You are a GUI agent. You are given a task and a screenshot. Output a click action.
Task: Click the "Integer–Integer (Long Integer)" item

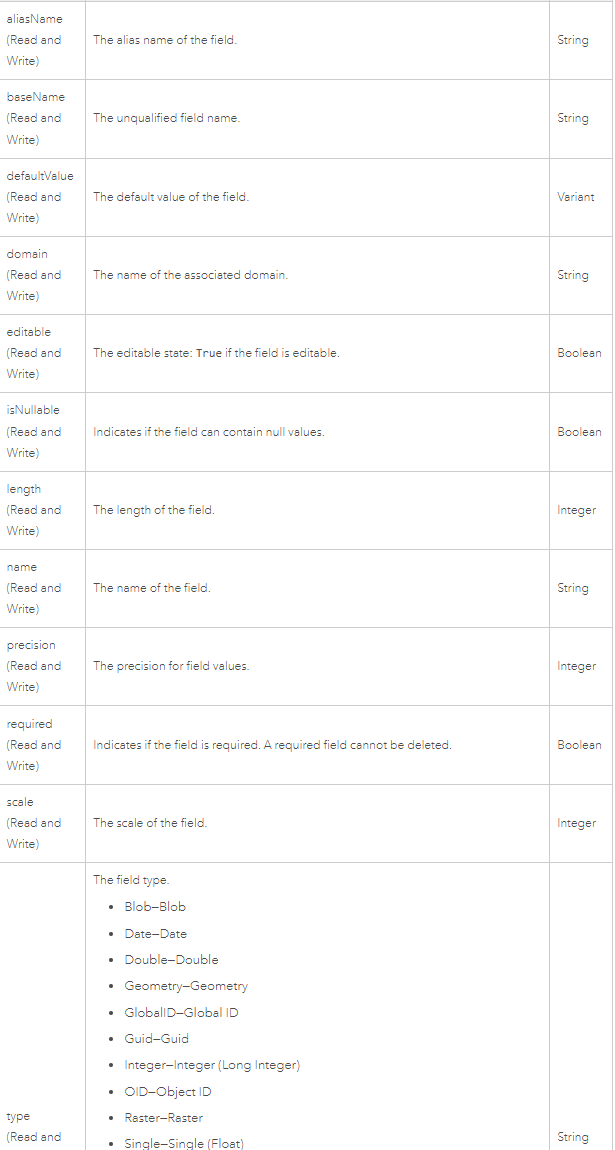click(212, 1065)
